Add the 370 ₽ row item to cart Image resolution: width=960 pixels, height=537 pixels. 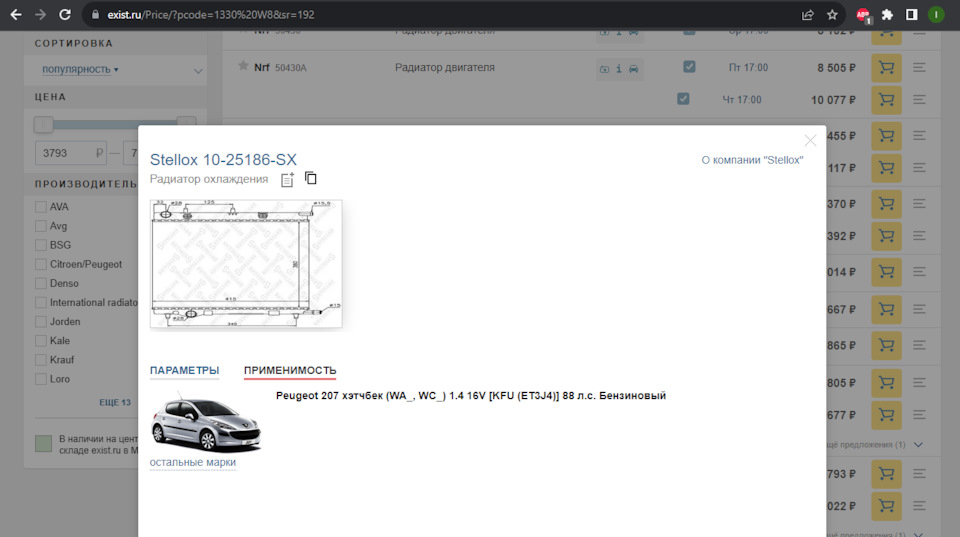(x=887, y=204)
